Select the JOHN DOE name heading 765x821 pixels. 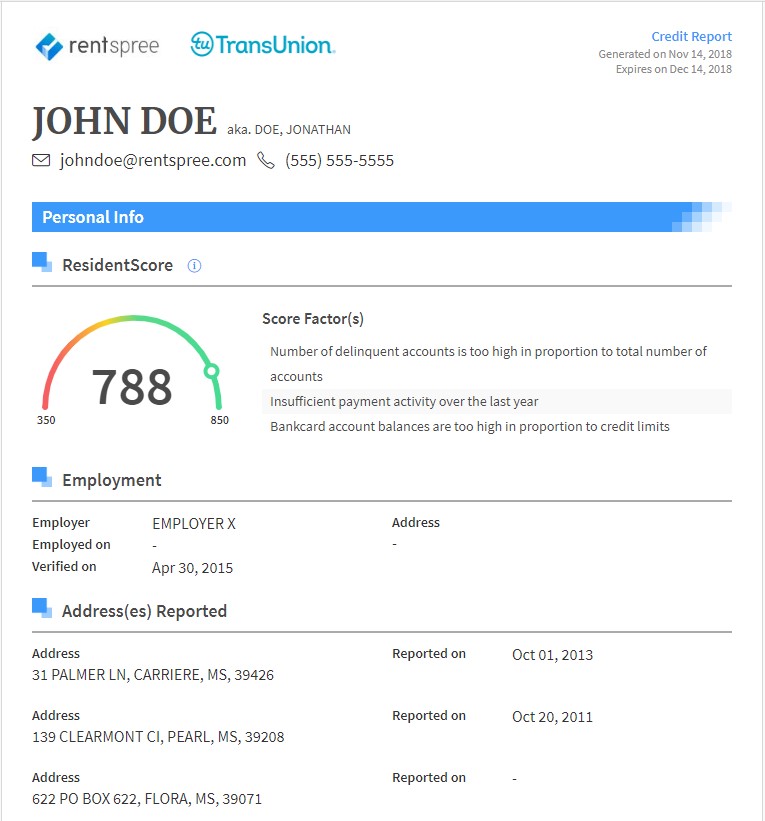[x=124, y=121]
